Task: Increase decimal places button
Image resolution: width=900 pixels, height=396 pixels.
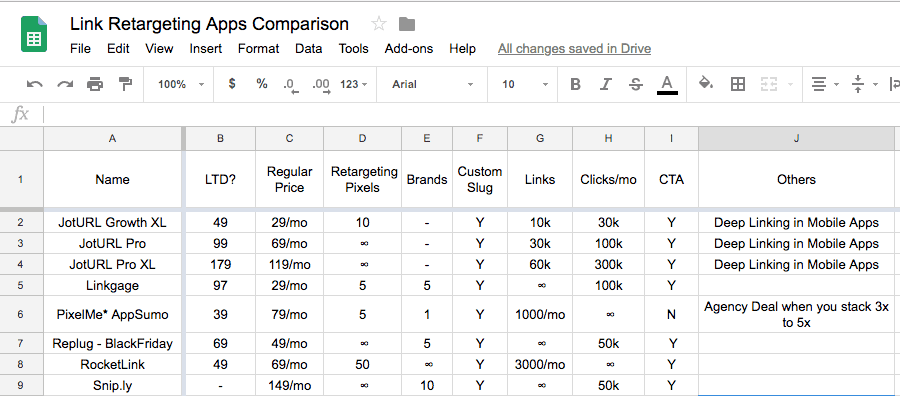Action: [x=321, y=85]
